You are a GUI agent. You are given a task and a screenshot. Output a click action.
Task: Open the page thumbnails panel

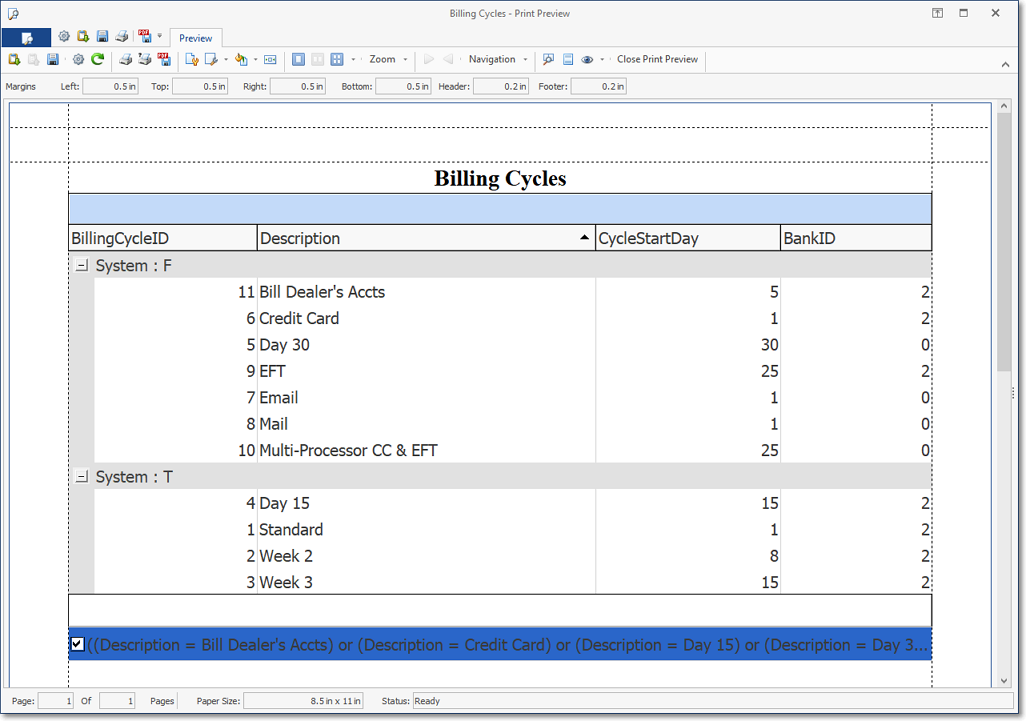pyautogui.click(x=566, y=59)
